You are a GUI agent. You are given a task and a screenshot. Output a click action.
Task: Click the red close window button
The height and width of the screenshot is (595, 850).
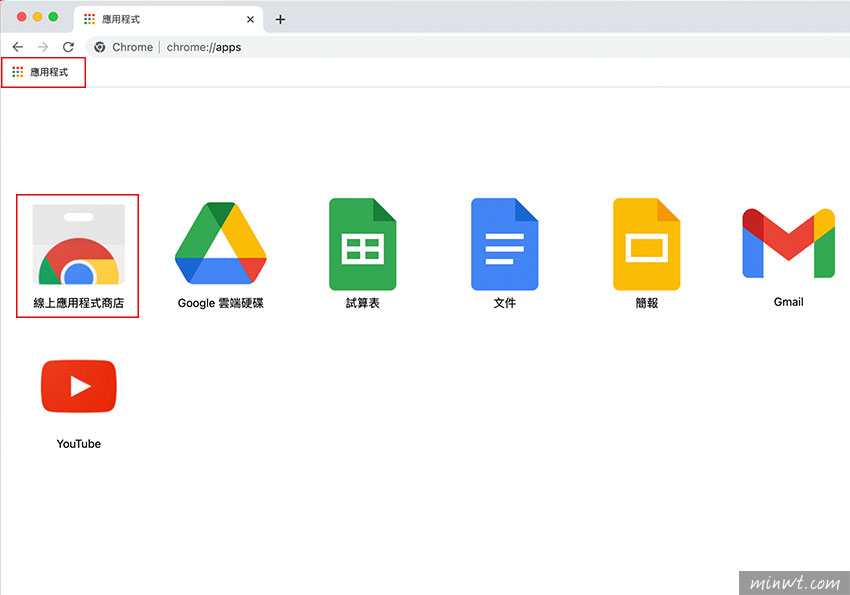[22, 17]
